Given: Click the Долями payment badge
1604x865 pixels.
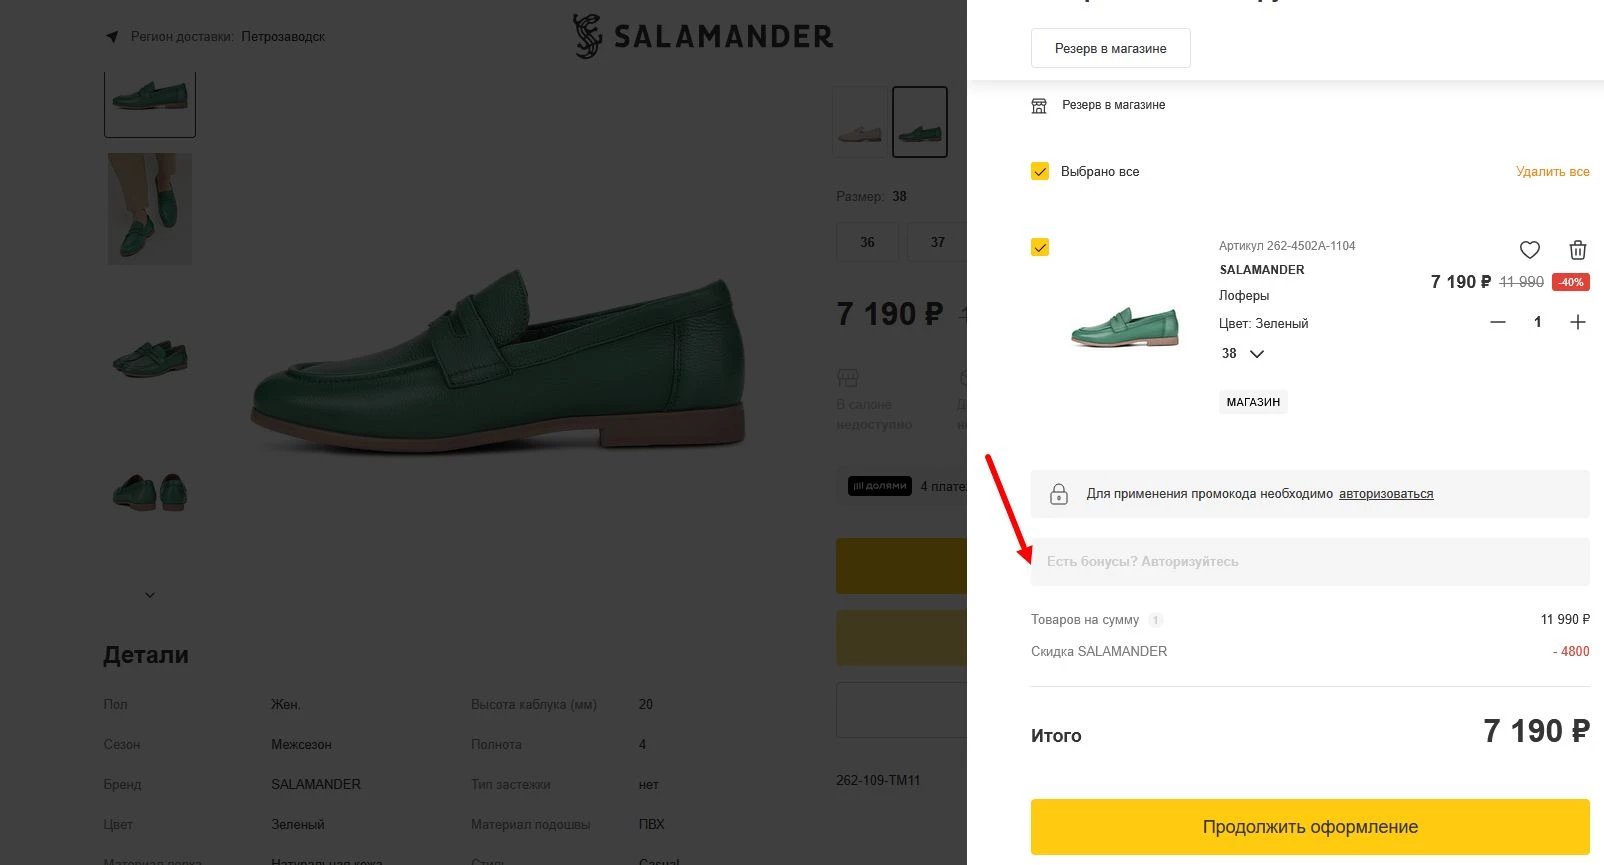Looking at the screenshot, I should [x=878, y=487].
